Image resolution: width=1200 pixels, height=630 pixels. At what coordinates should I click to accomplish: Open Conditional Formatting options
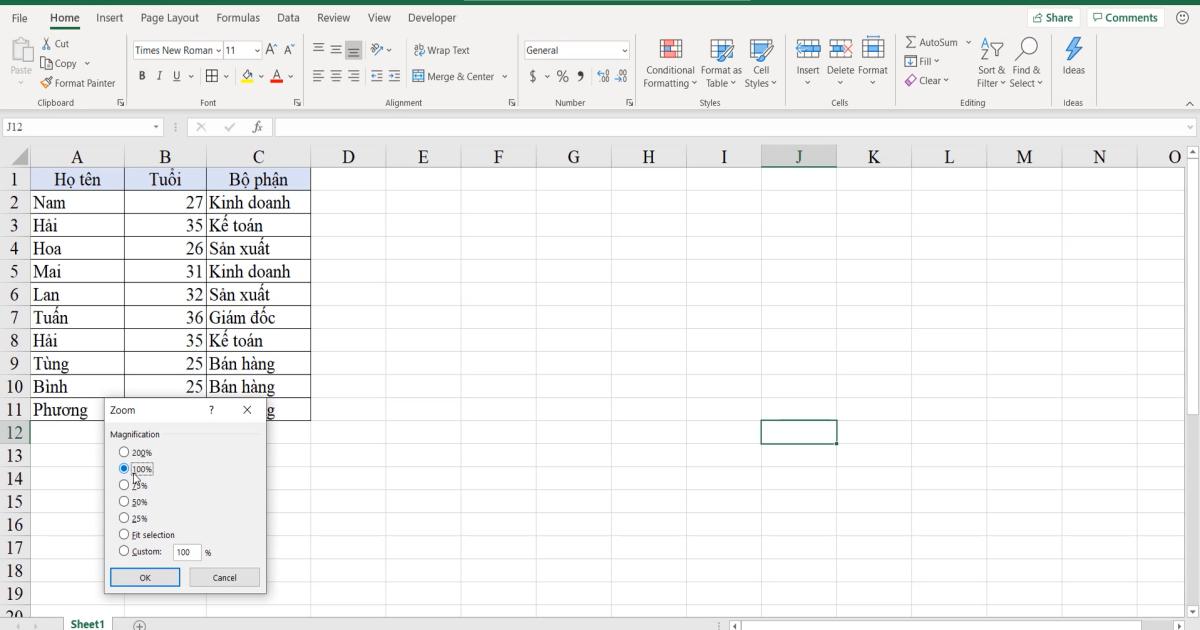(x=669, y=63)
